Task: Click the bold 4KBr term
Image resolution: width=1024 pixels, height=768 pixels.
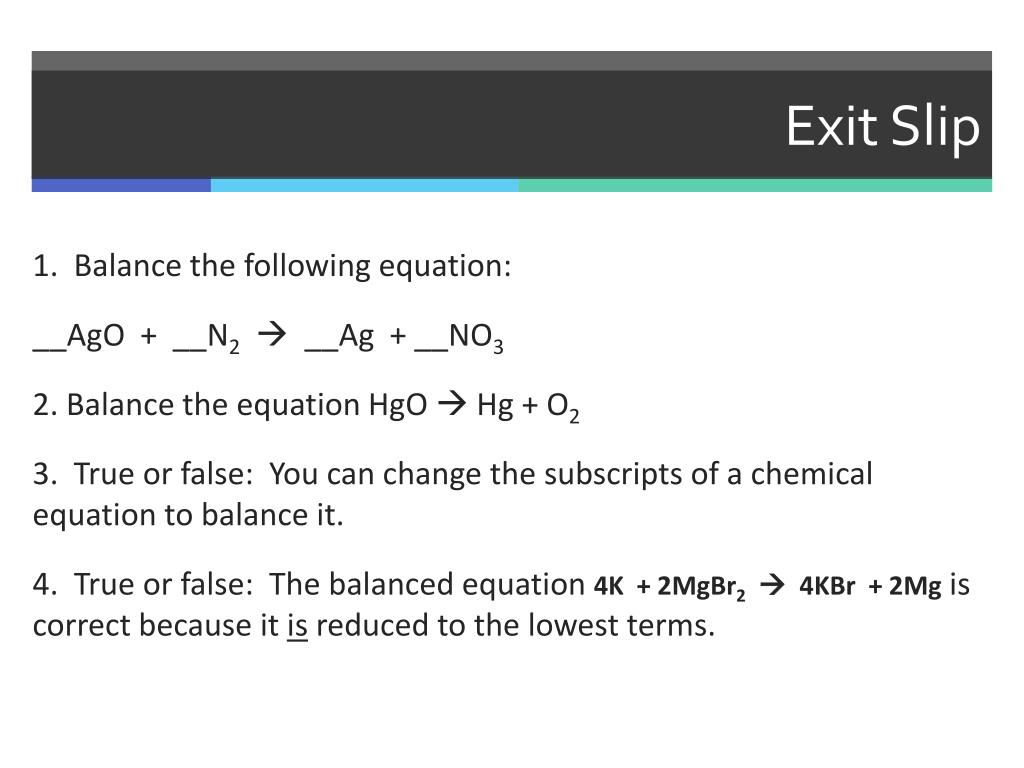Action: [827, 587]
